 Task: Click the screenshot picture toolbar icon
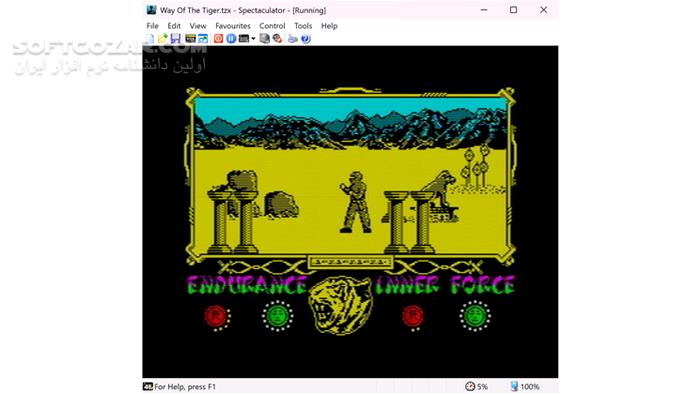(203, 39)
